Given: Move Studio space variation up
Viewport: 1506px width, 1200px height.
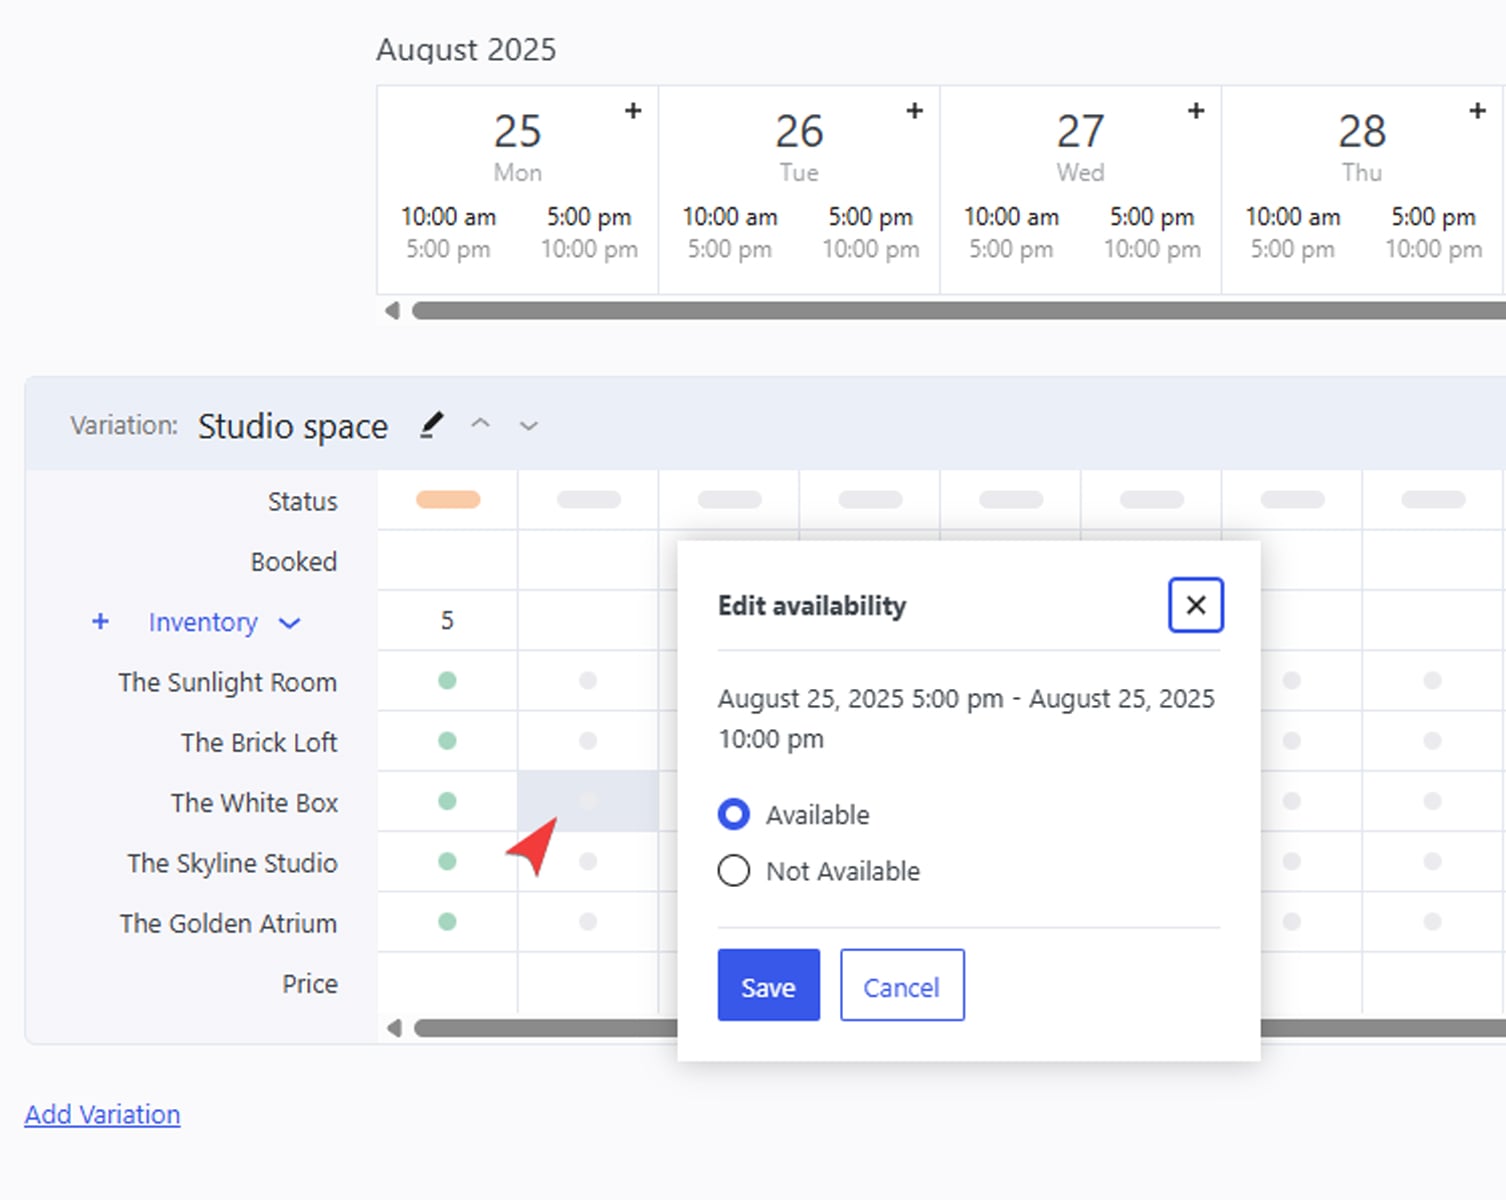Looking at the screenshot, I should (x=481, y=424).
